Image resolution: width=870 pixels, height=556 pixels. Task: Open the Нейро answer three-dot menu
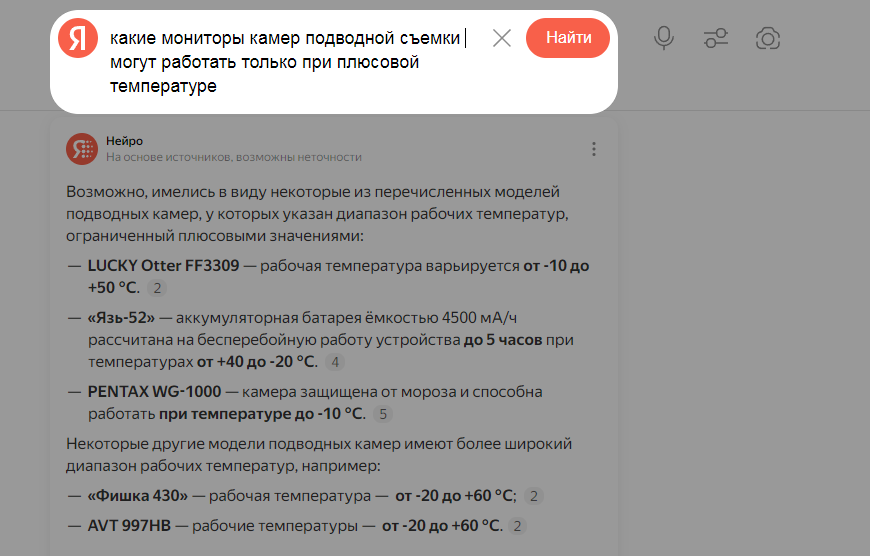[594, 149]
